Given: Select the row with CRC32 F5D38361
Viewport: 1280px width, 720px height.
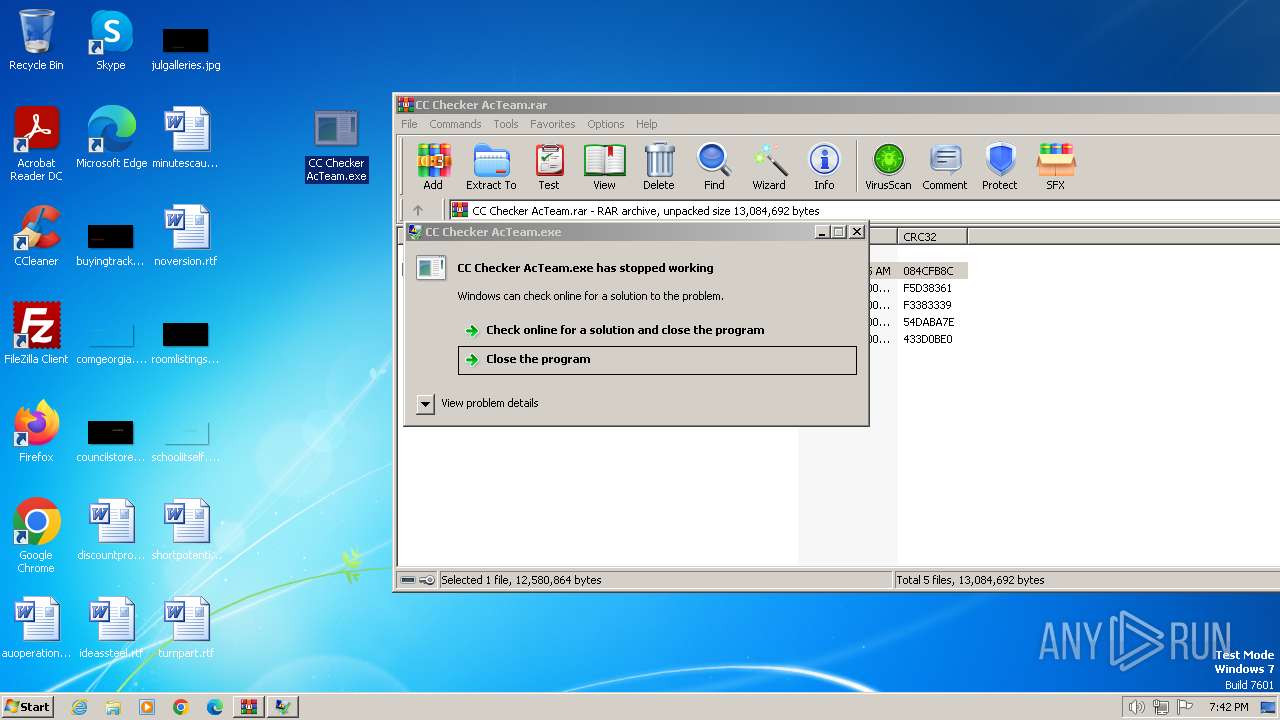Looking at the screenshot, I should tap(928, 288).
